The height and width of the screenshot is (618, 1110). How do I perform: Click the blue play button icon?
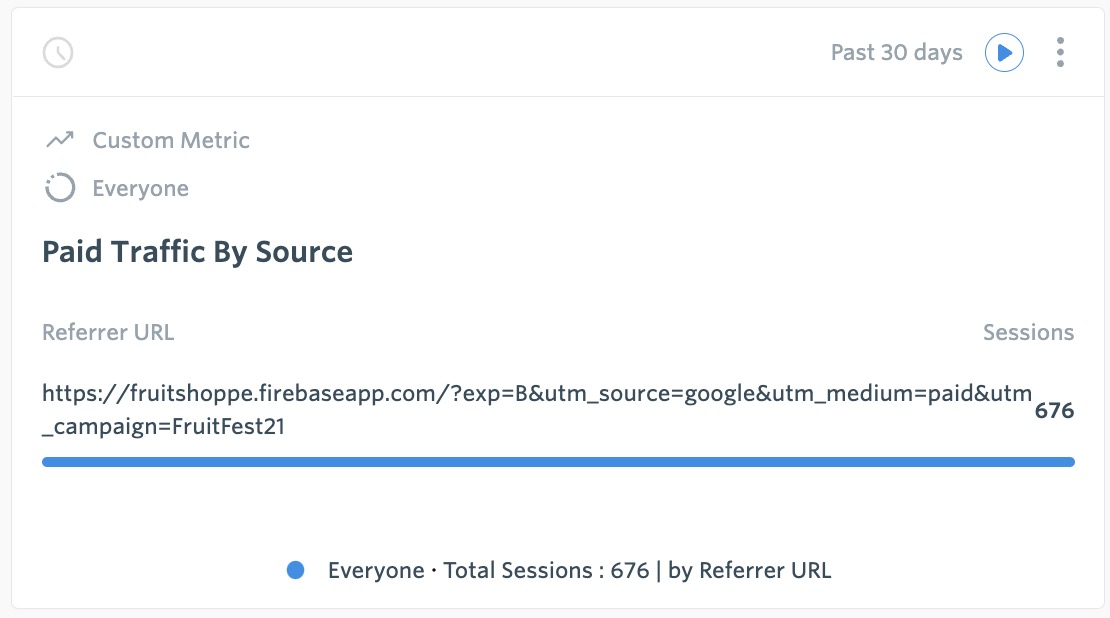(1004, 52)
